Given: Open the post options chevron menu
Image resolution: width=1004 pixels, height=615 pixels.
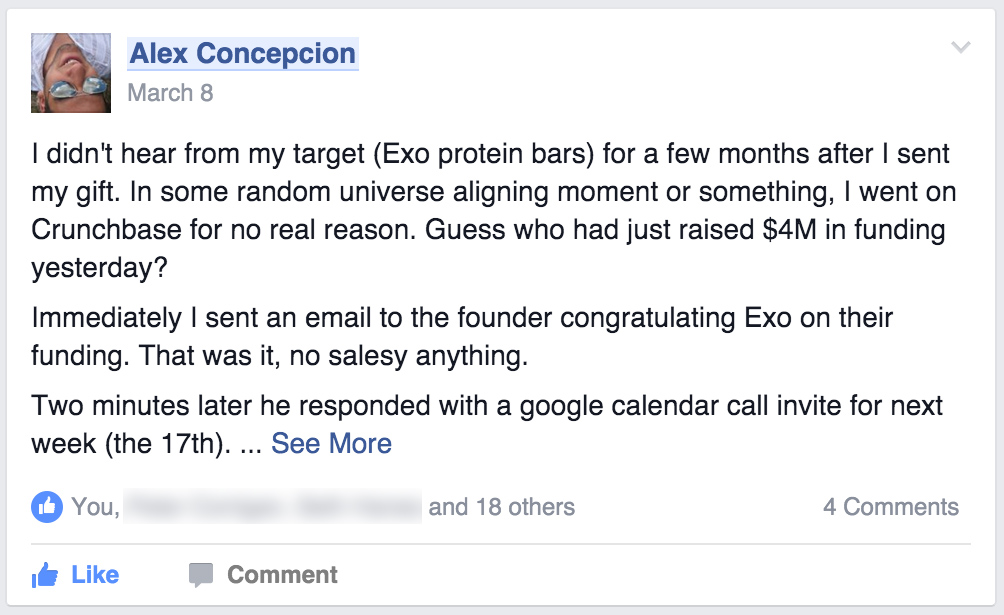Looking at the screenshot, I should pos(960,47).
